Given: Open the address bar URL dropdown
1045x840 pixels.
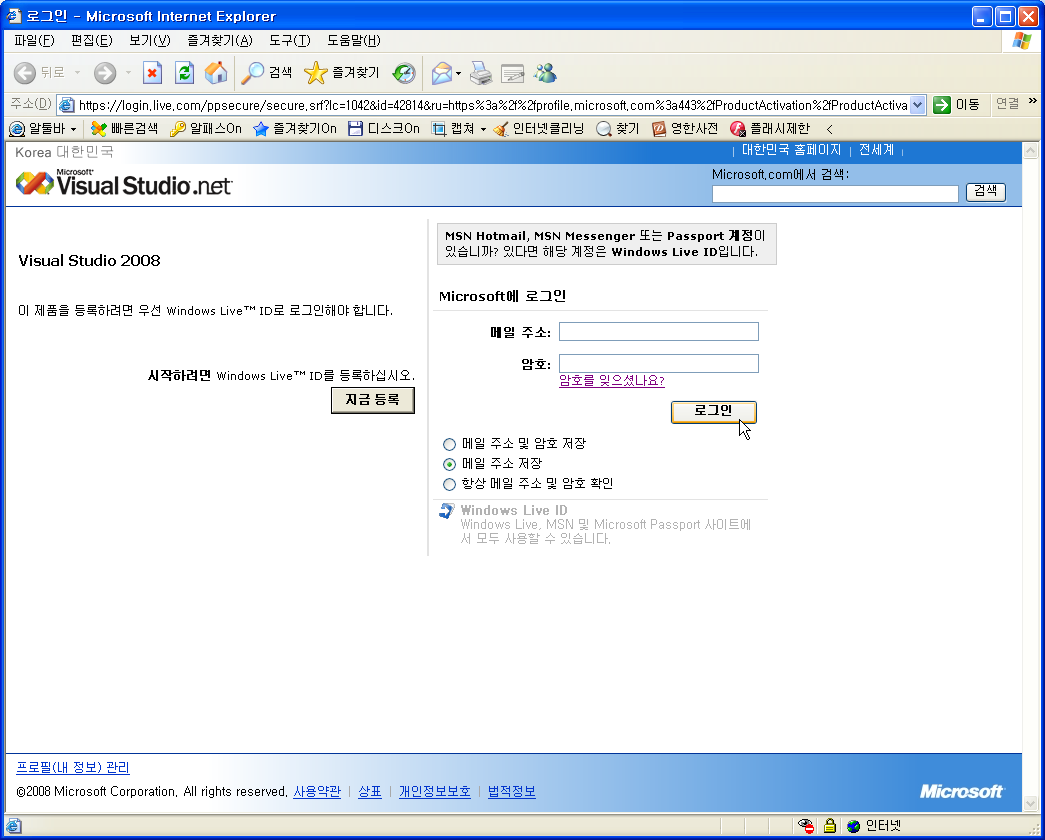Looking at the screenshot, I should pyautogui.click(x=918, y=105).
